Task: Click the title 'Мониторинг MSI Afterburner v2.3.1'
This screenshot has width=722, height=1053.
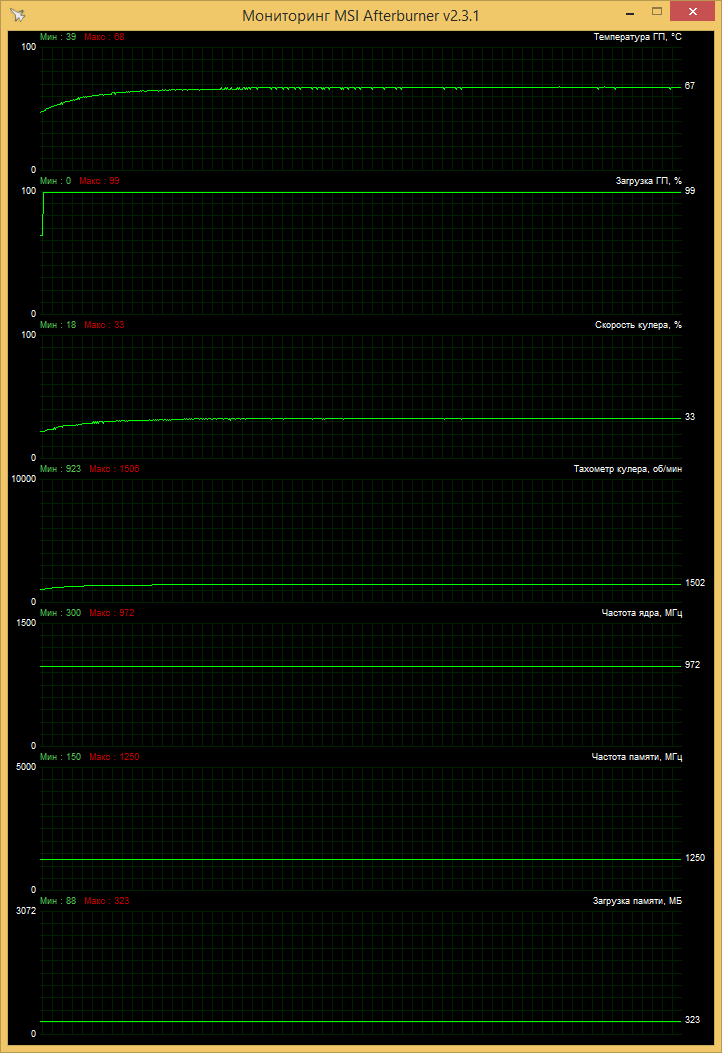Action: (361, 15)
